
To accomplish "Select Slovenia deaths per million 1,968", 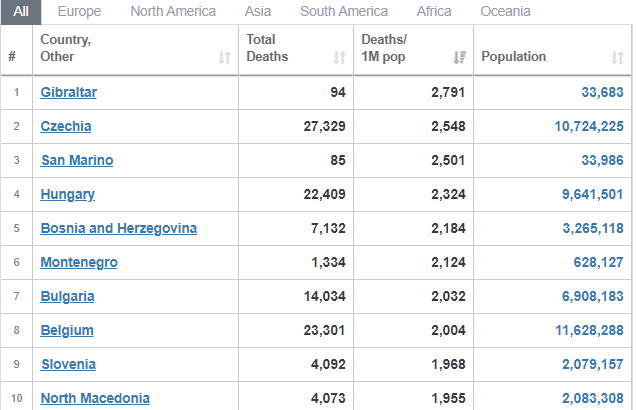I will [448, 365].
